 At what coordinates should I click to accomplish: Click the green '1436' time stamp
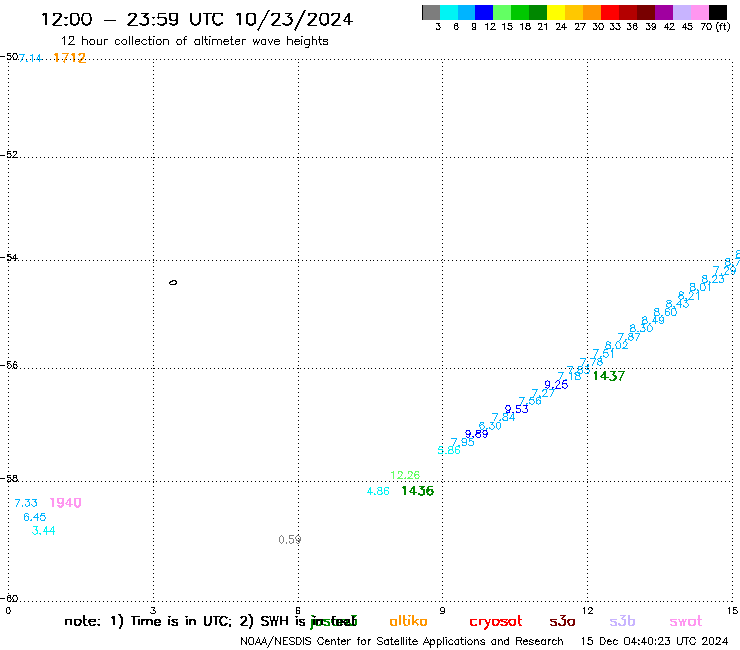[x=418, y=491]
